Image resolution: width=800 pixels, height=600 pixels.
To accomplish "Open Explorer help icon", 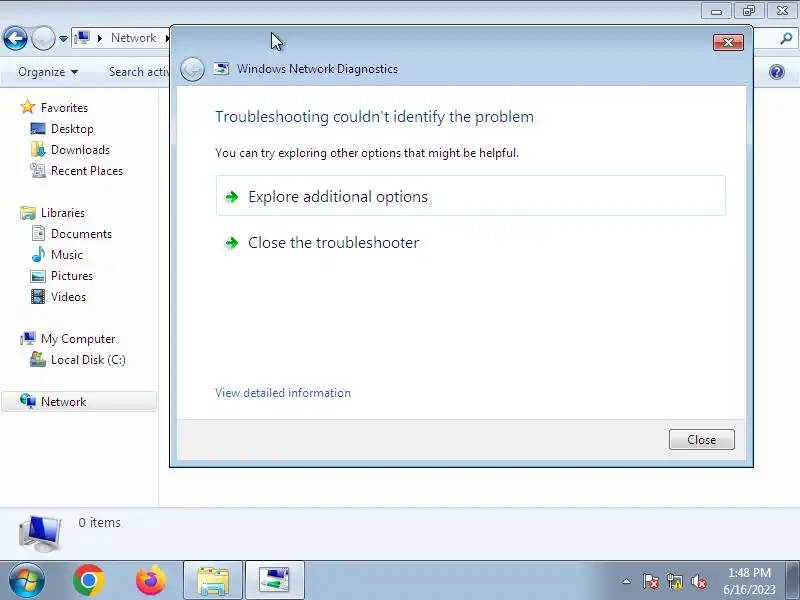I will coord(777,72).
